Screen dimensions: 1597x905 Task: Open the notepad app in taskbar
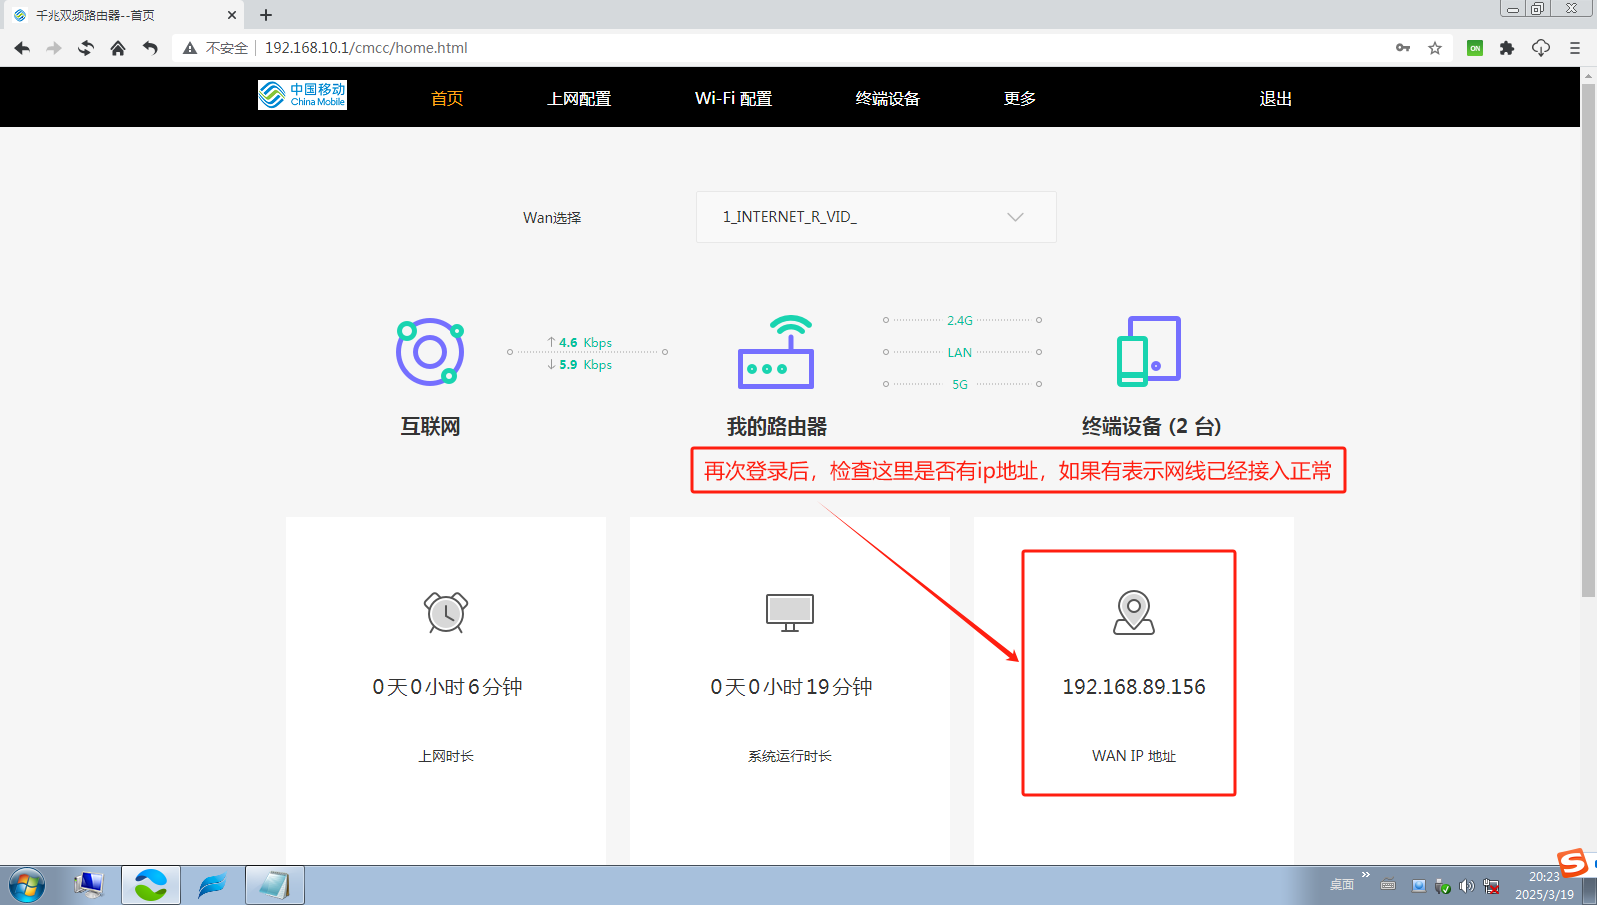point(274,886)
